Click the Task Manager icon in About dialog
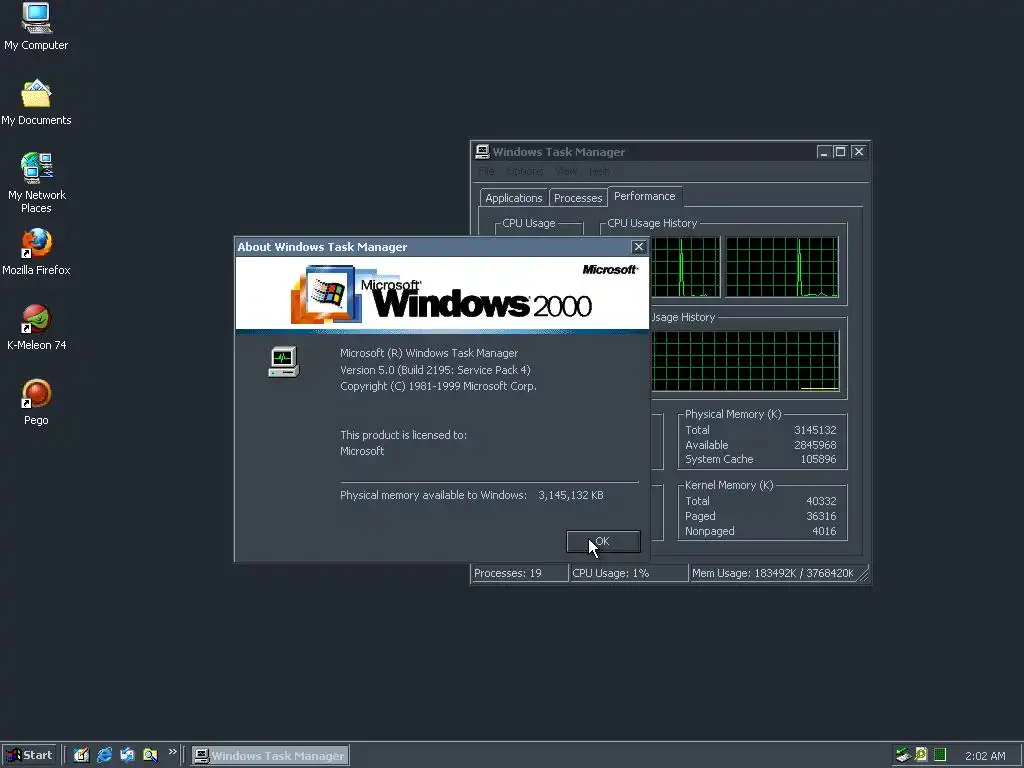The height and width of the screenshot is (768, 1024). (283, 362)
